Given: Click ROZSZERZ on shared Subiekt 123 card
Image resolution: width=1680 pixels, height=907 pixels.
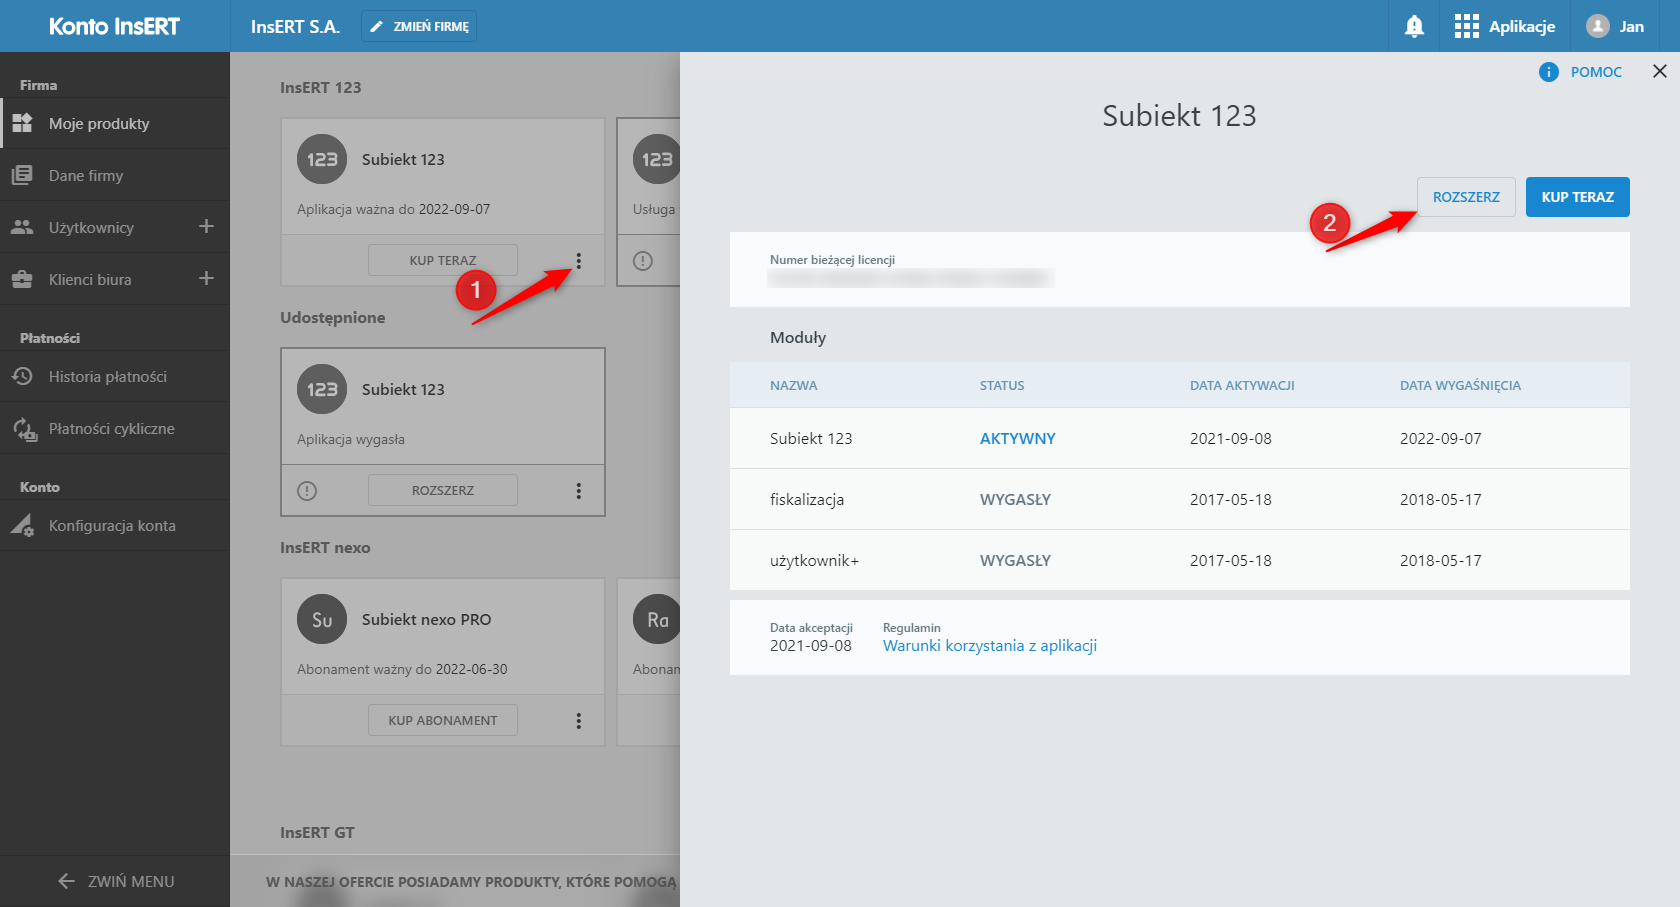Looking at the screenshot, I should (x=443, y=490).
